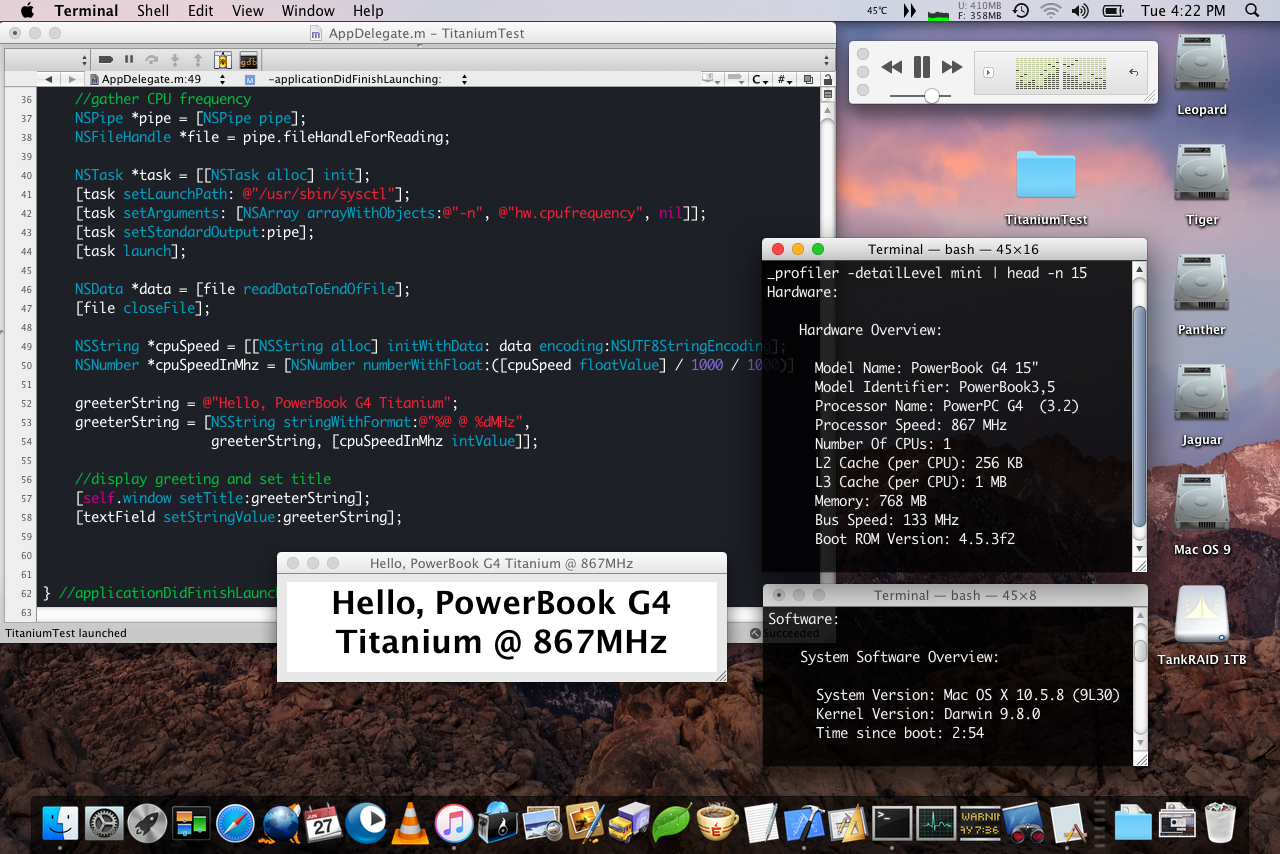
Task: Open Spotlight search in menu bar
Action: [1252, 11]
